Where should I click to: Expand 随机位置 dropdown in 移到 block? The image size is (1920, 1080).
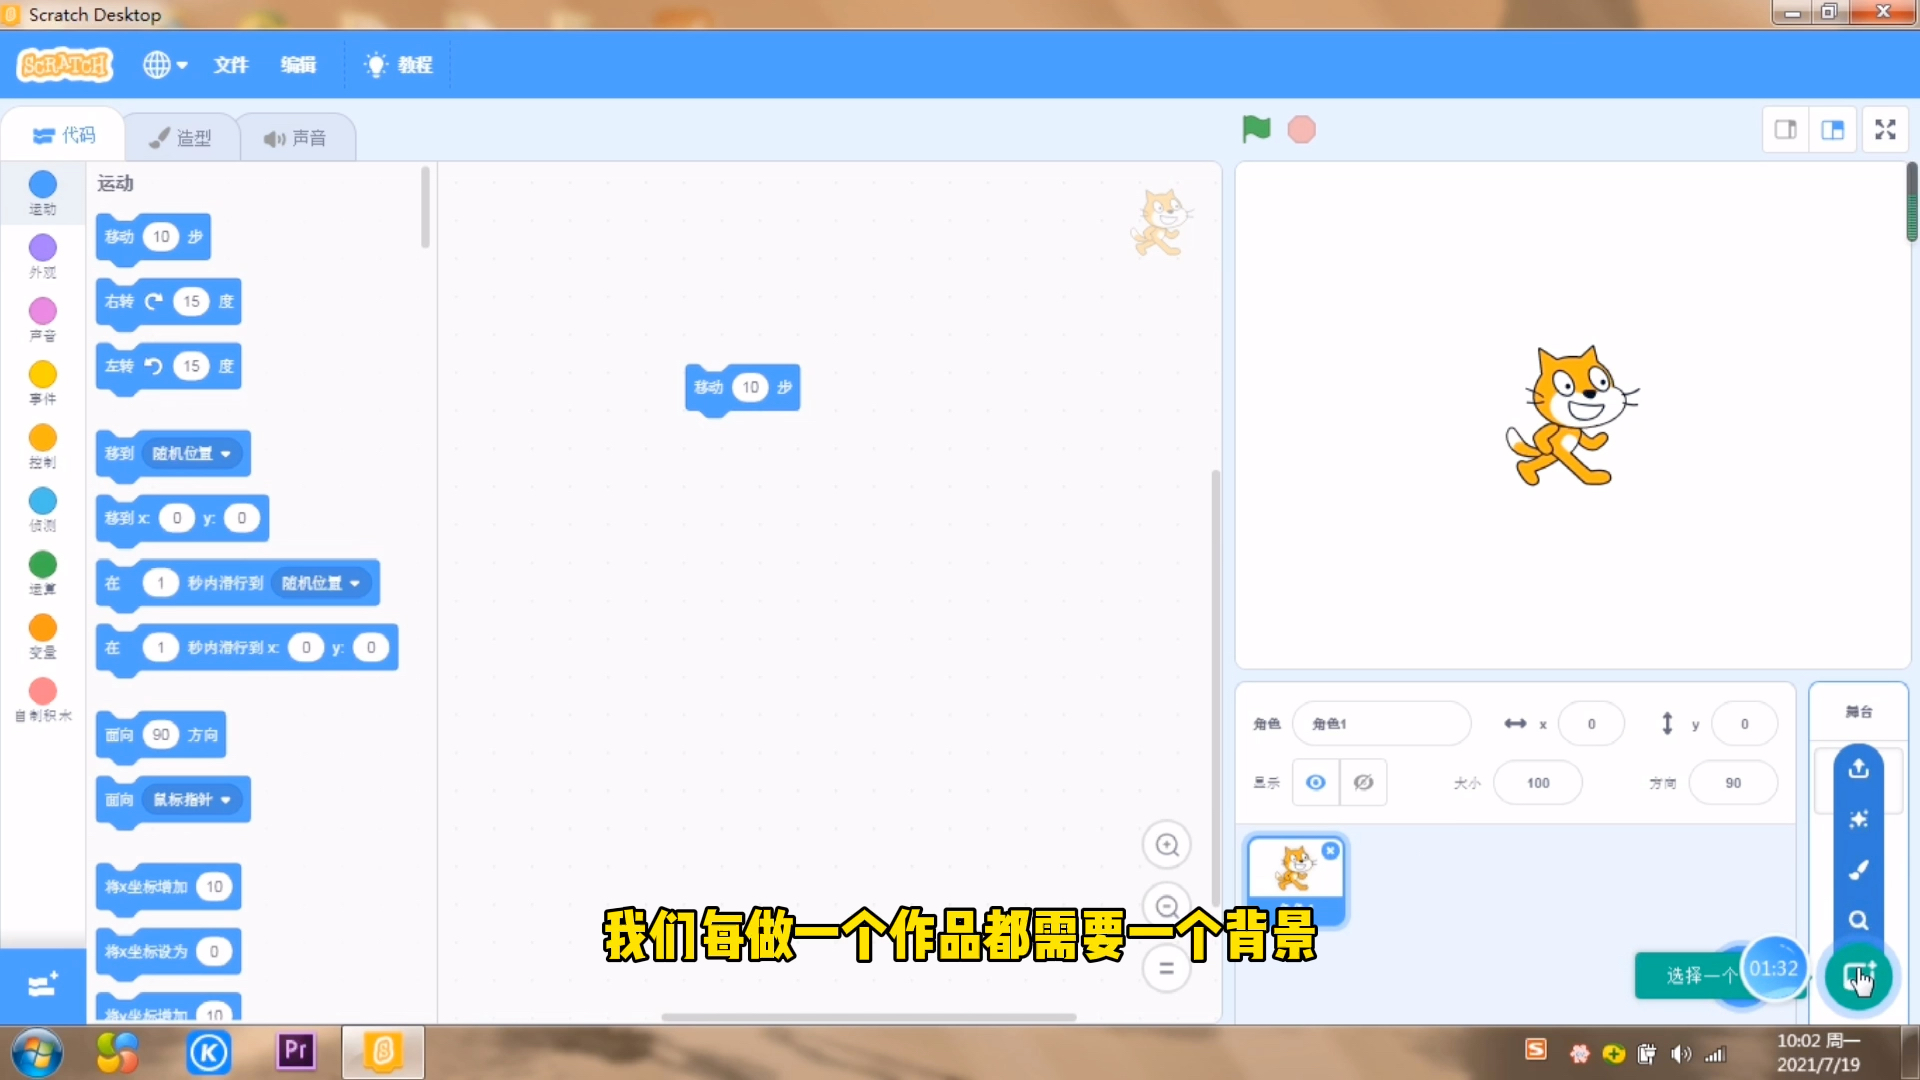(192, 454)
